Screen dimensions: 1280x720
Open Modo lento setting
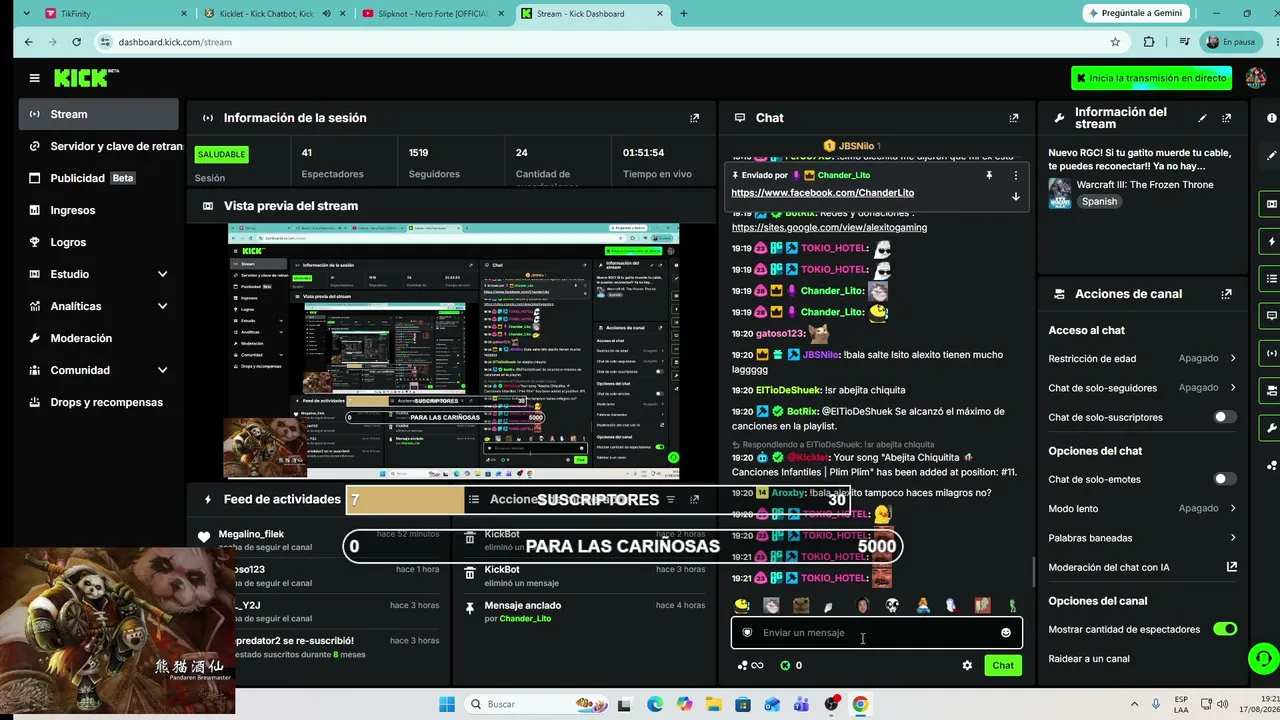[x=1143, y=508]
